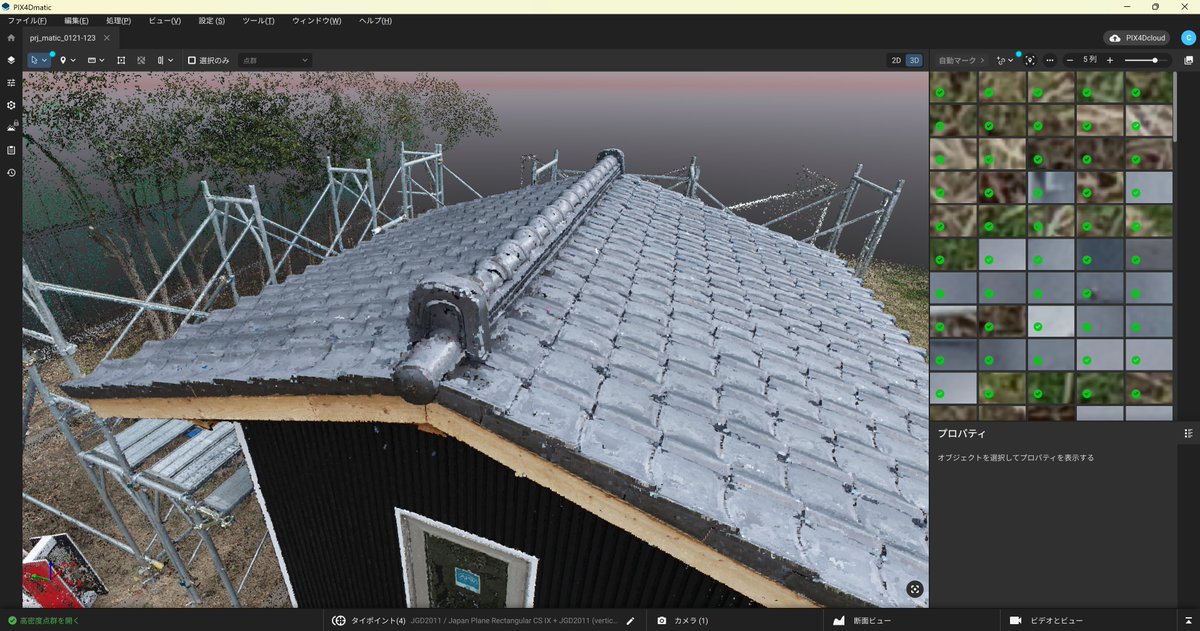Expand the bottom panel with arrow icon
This screenshot has height=631, width=1200.
pos(1188,621)
